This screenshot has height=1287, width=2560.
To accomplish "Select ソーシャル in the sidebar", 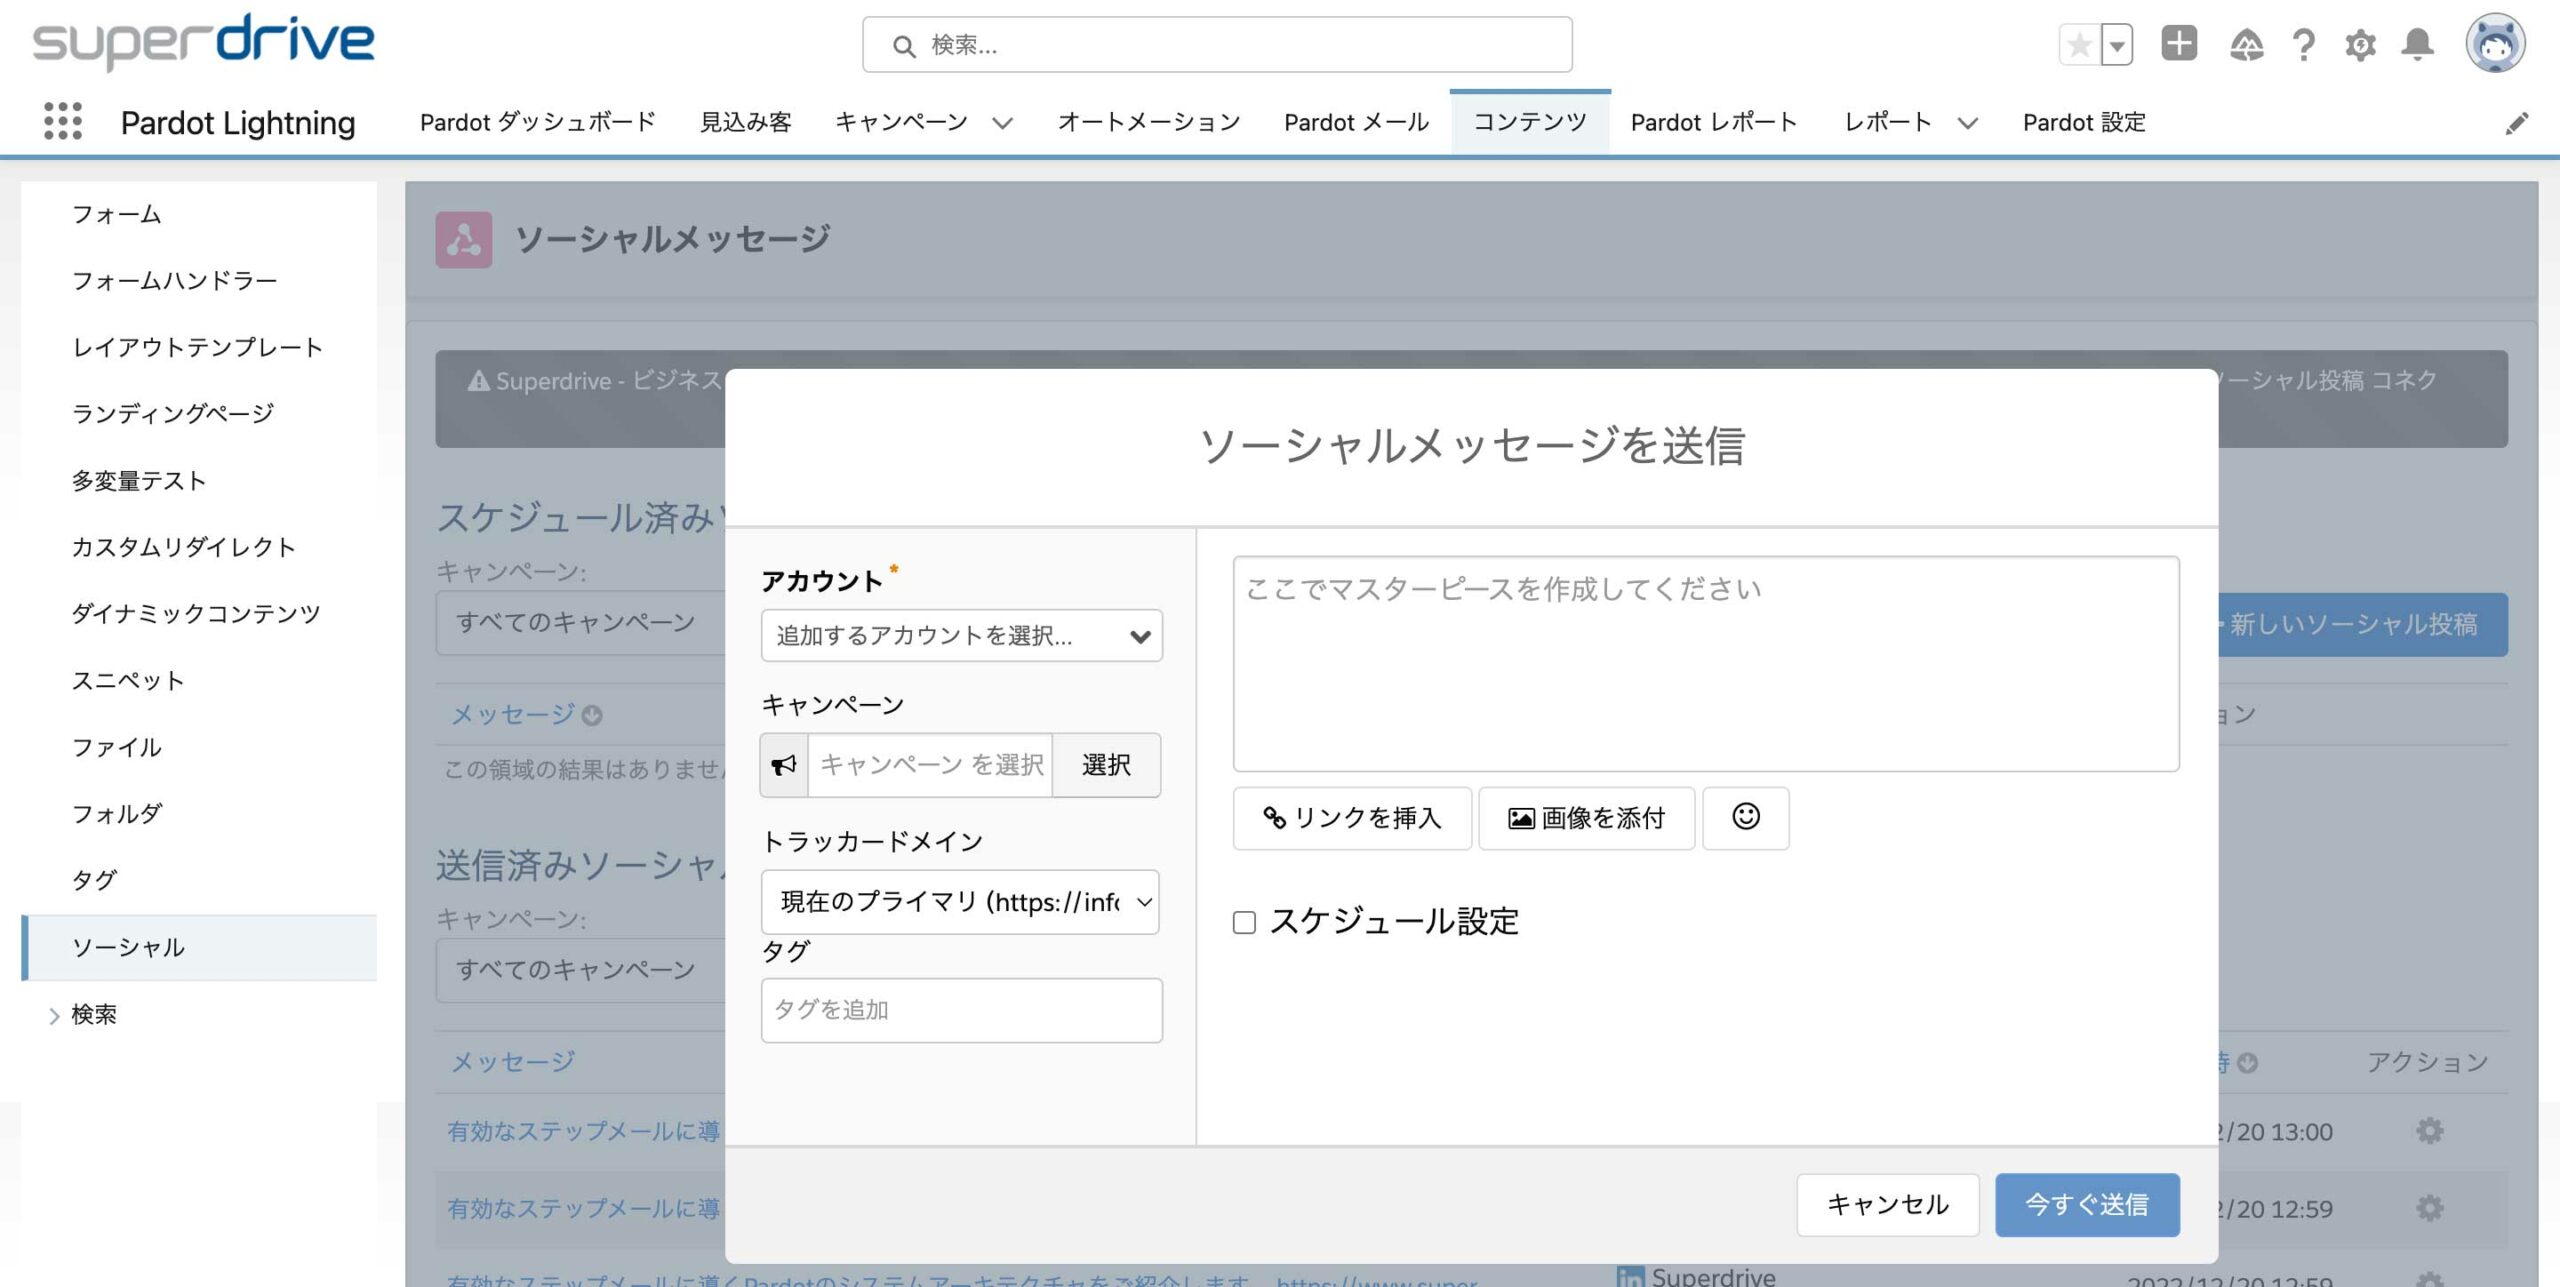I will (x=199, y=947).
